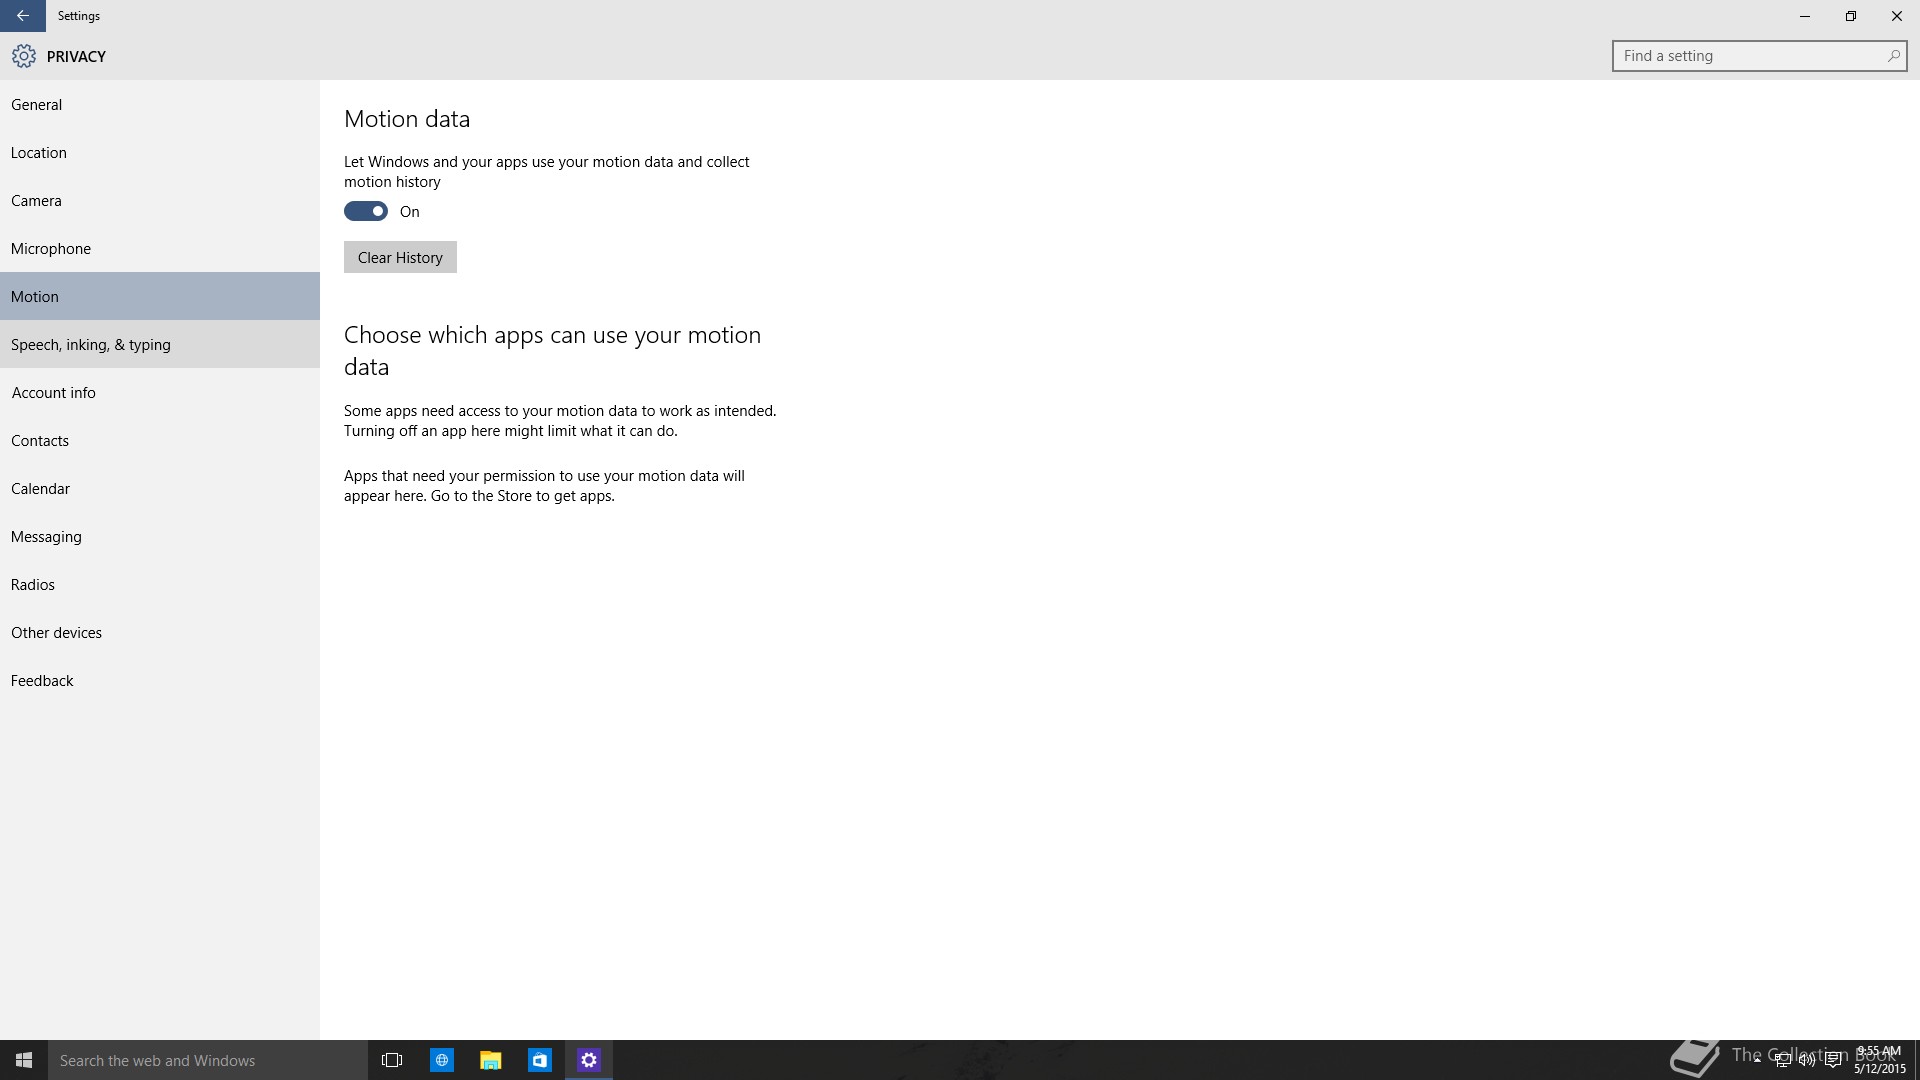Open the Contacts privacy section
This screenshot has height=1080, width=1920.
coord(160,440)
